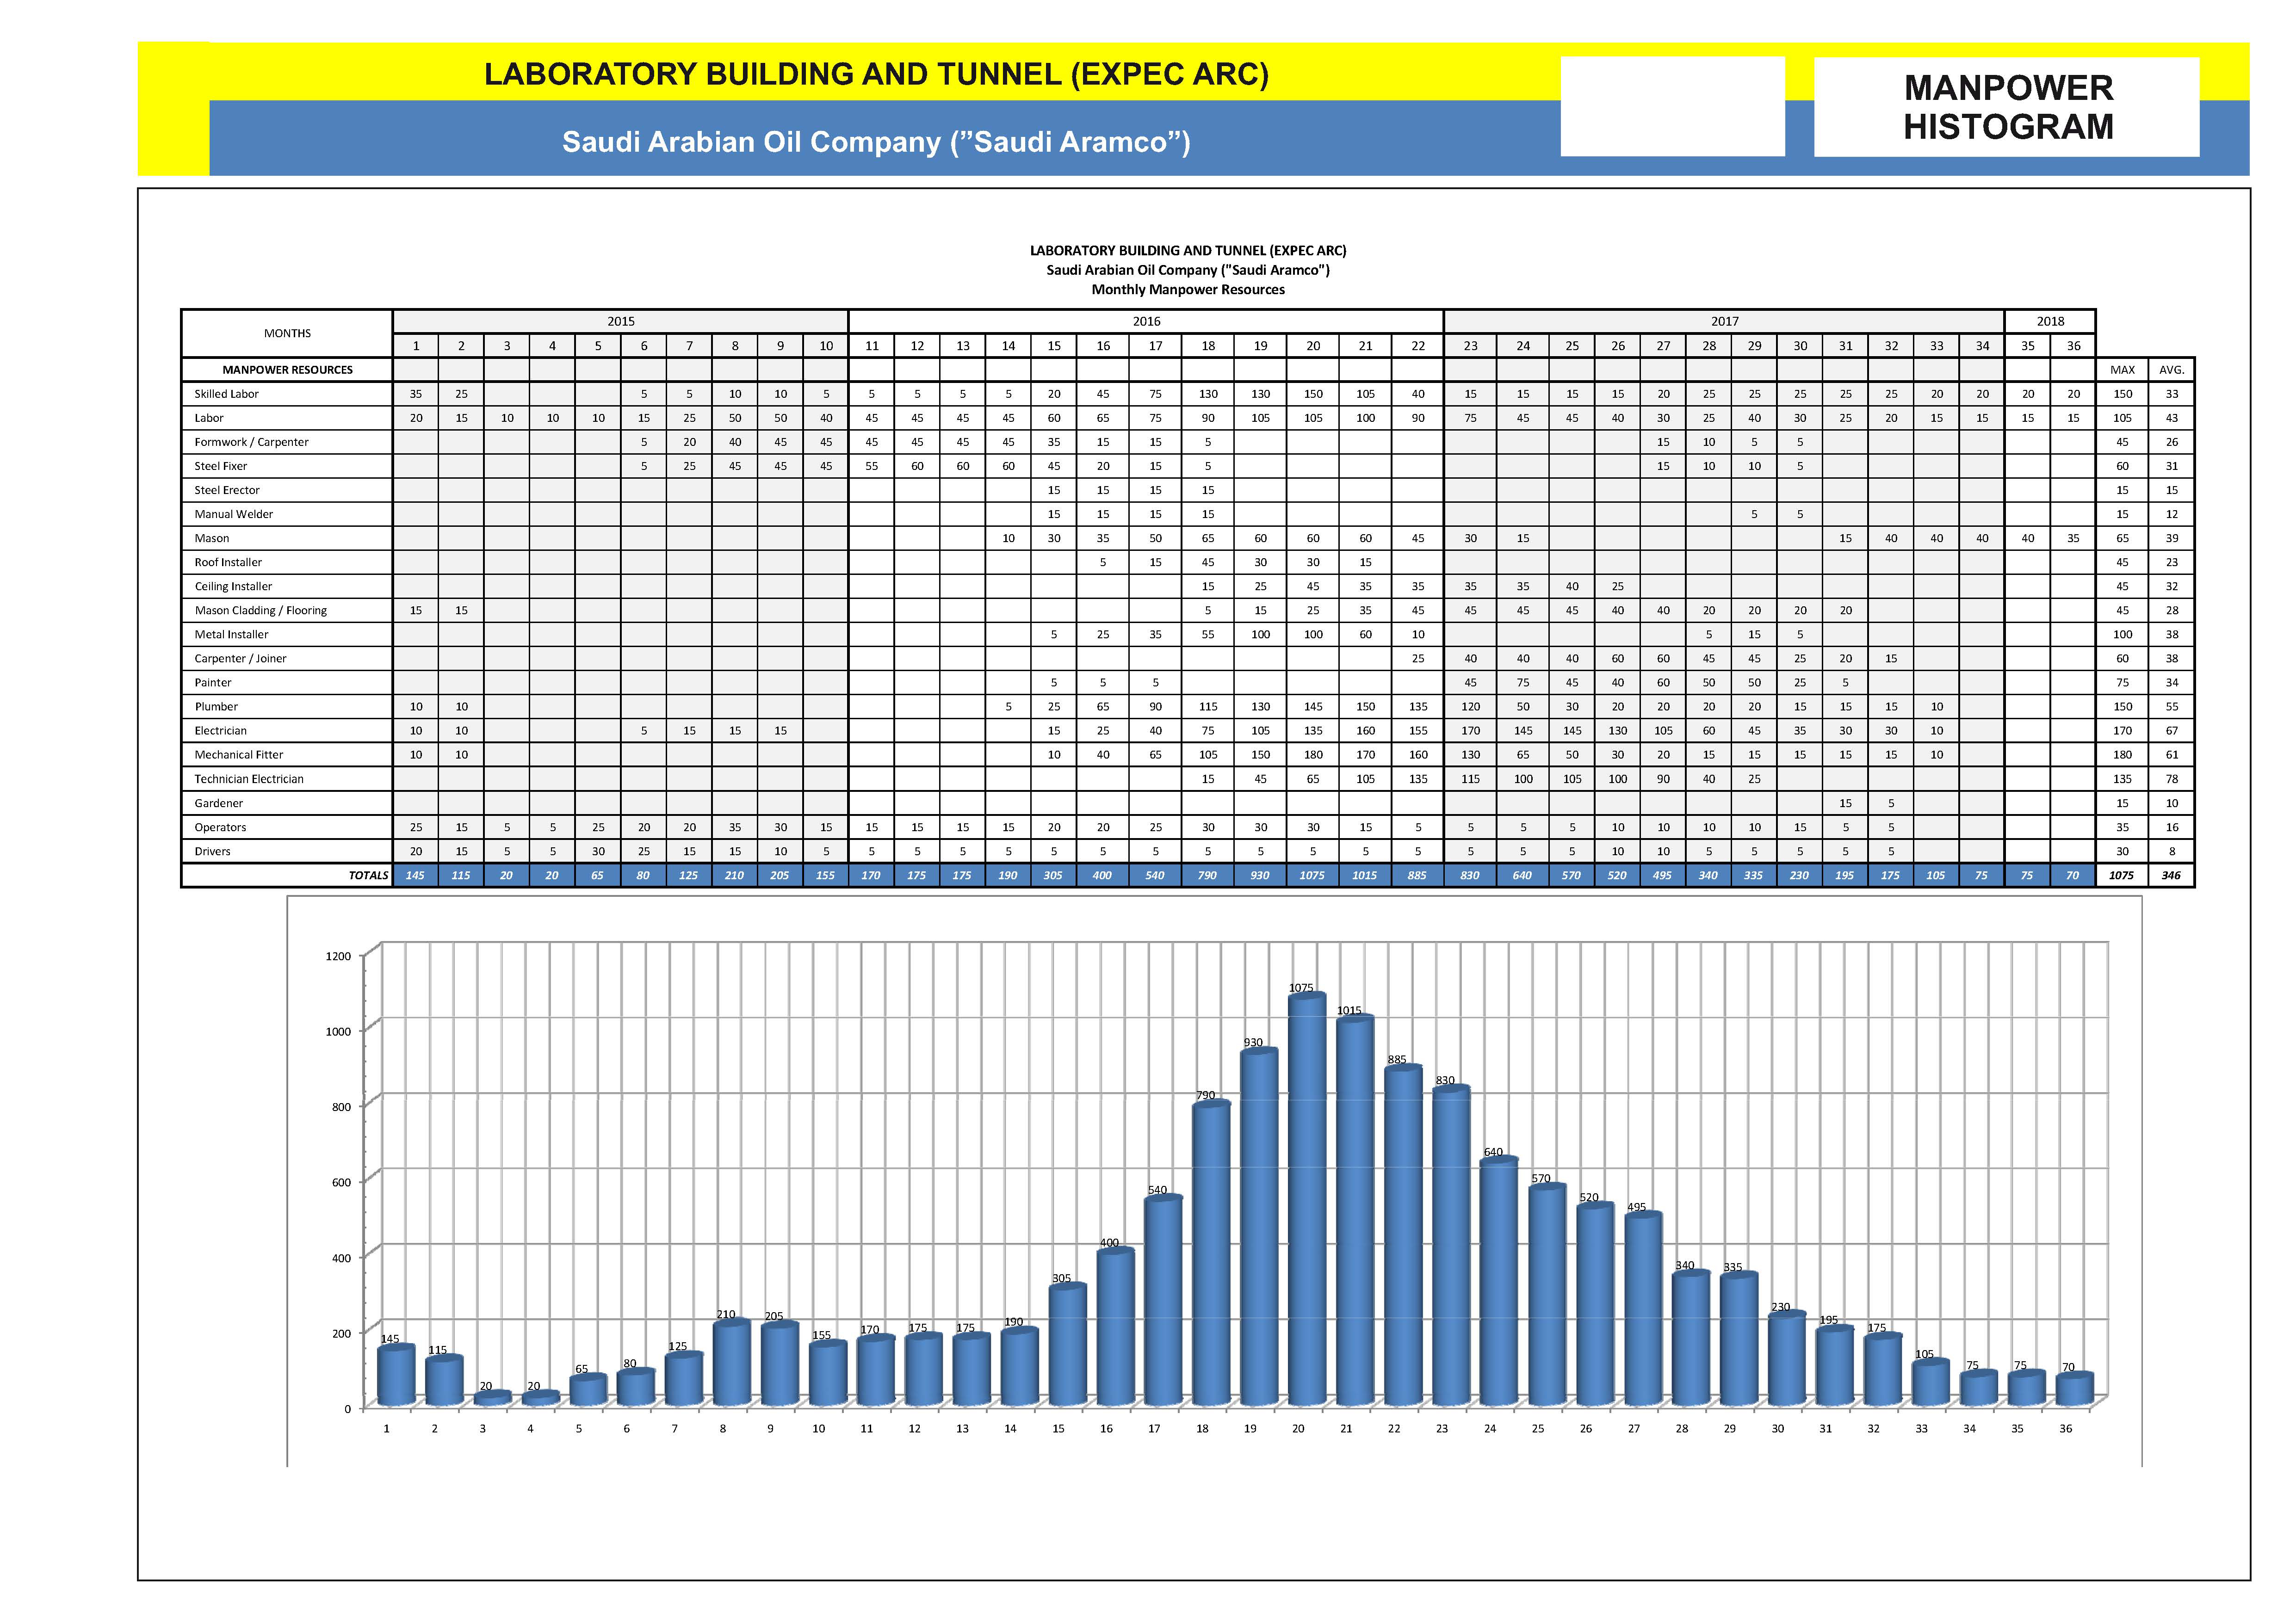Select the Operators row label
The height and width of the screenshot is (1623, 2296).
[x=220, y=827]
